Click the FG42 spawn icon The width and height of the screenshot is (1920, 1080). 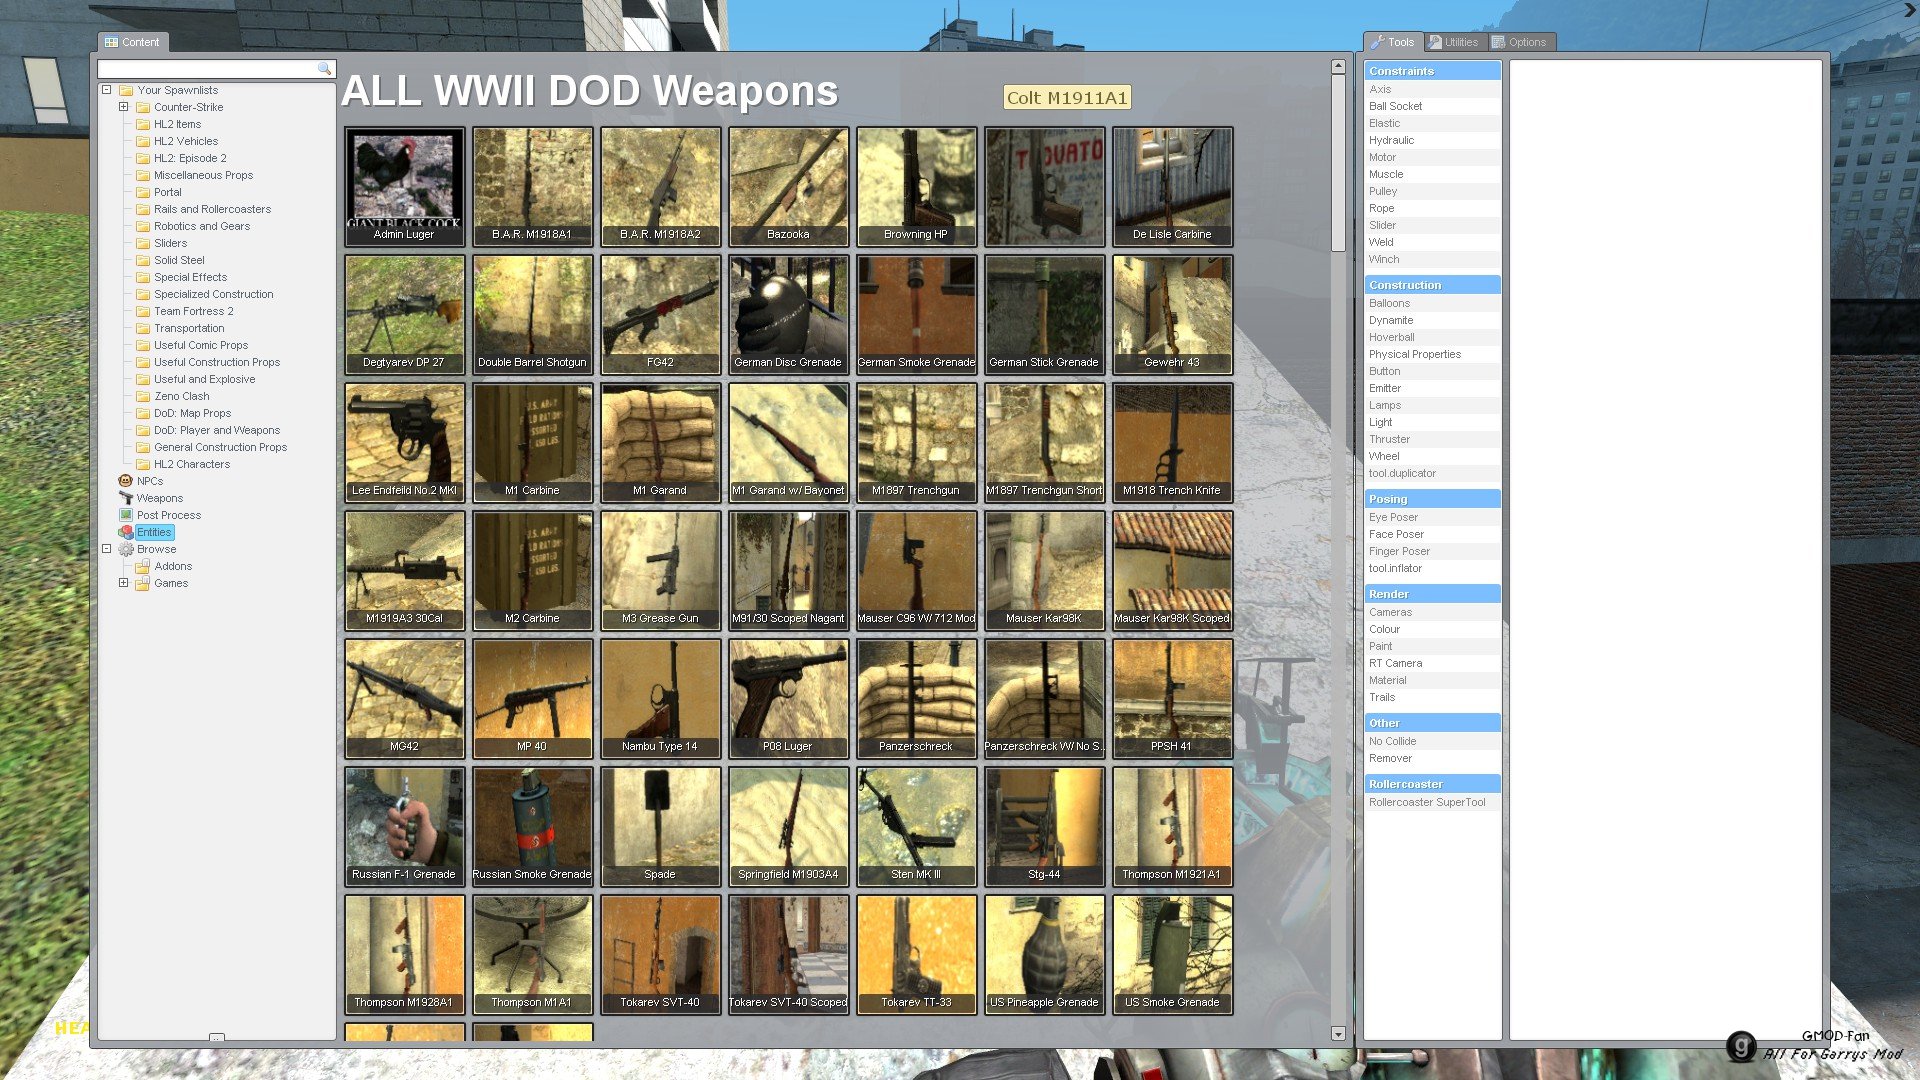point(660,314)
